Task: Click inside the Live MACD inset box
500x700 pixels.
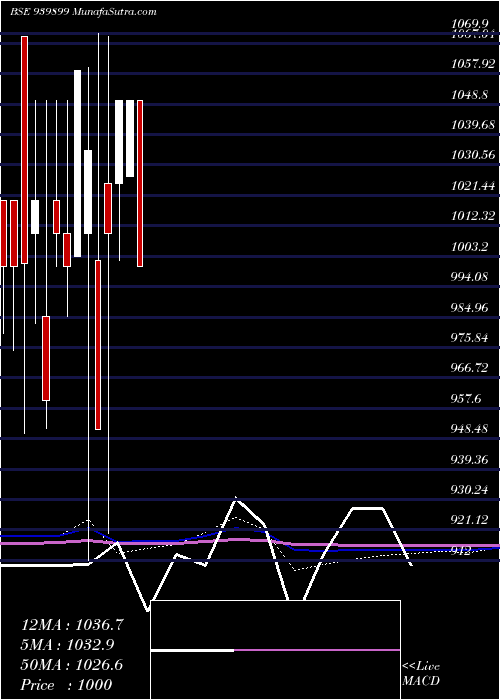Action: pyautogui.click(x=275, y=650)
